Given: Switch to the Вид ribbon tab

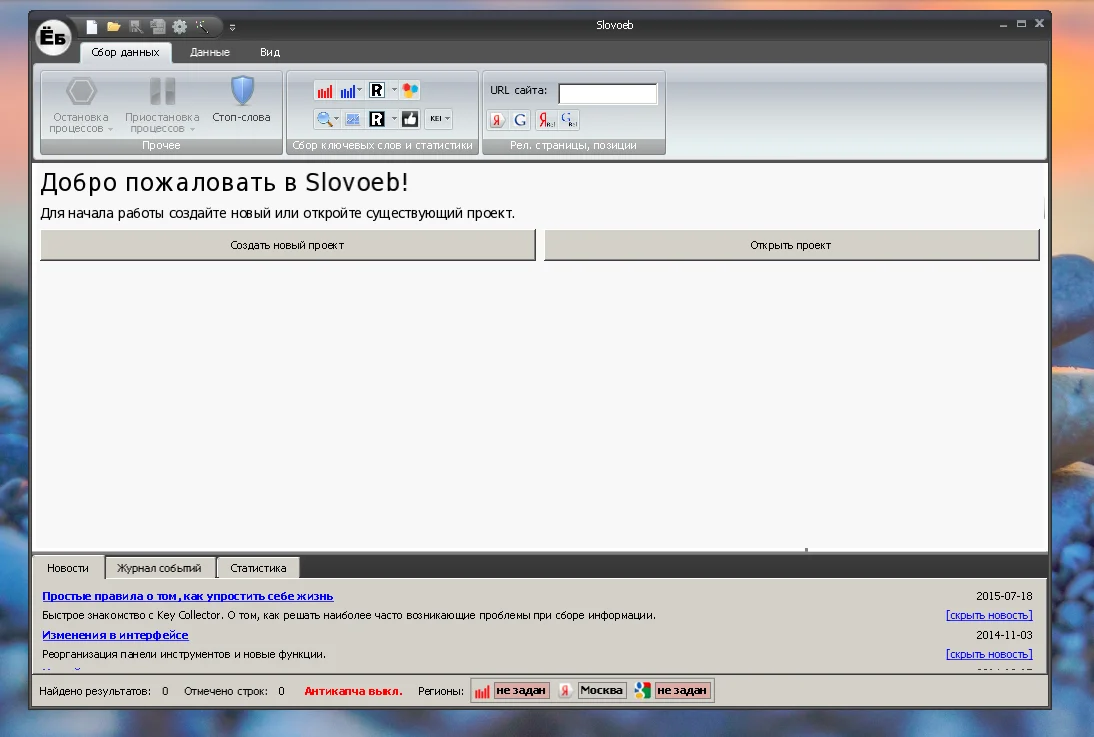Looking at the screenshot, I should 270,52.
